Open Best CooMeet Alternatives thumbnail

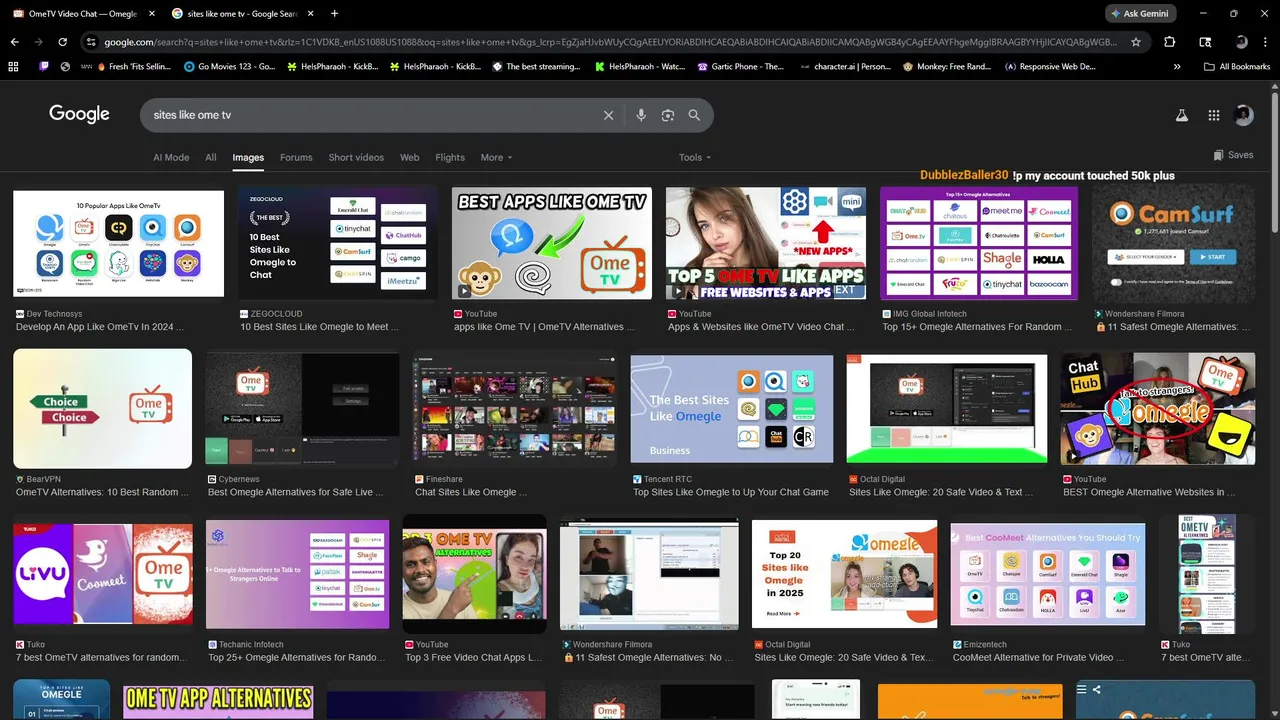(x=1048, y=575)
